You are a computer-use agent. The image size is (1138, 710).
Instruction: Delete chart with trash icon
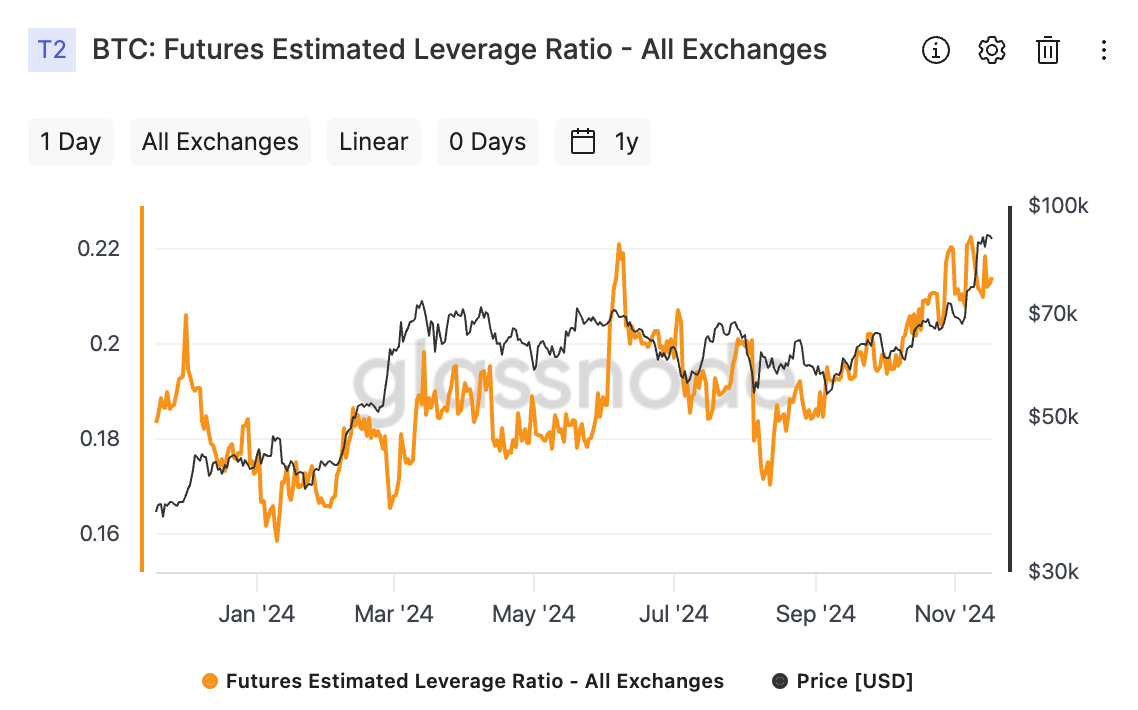pos(1047,50)
